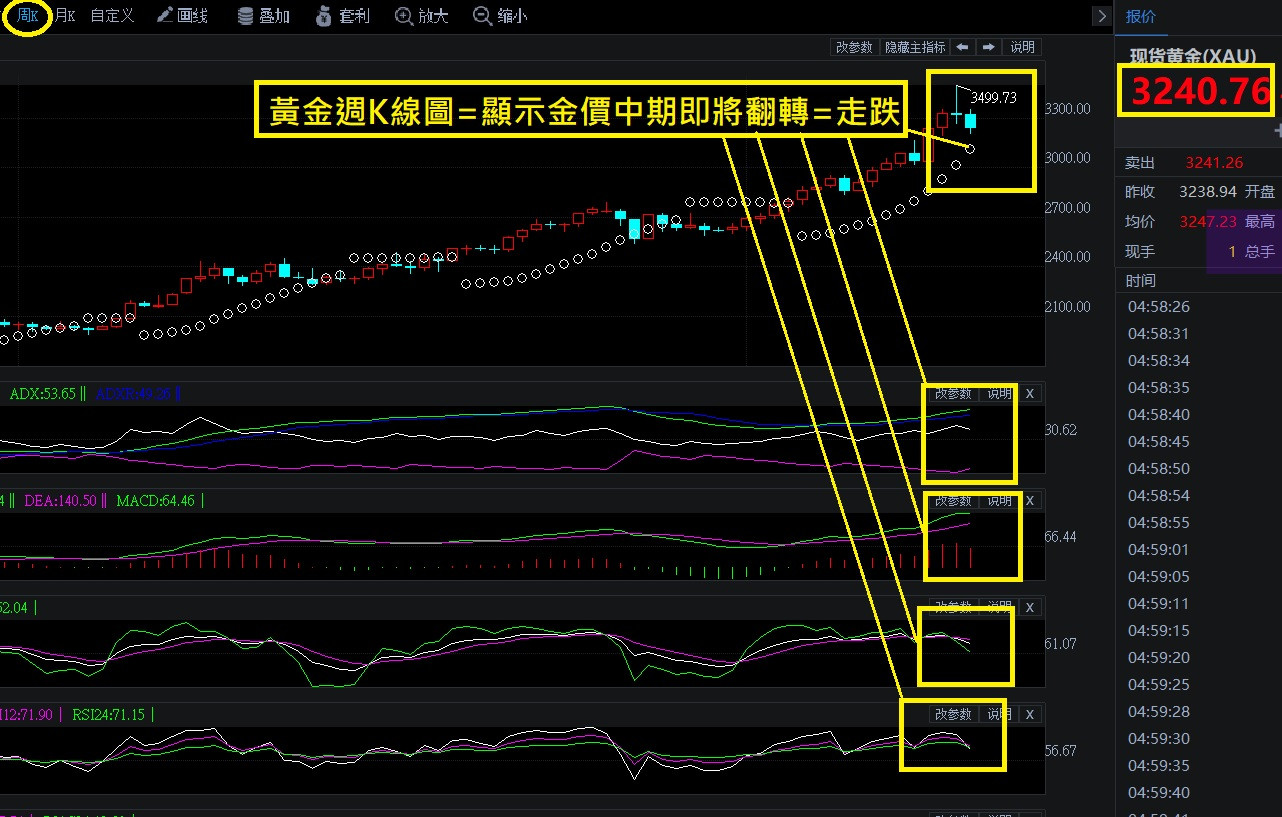The image size is (1282, 817).
Task: Open the 自定义 custom period option
Action: 111,16
